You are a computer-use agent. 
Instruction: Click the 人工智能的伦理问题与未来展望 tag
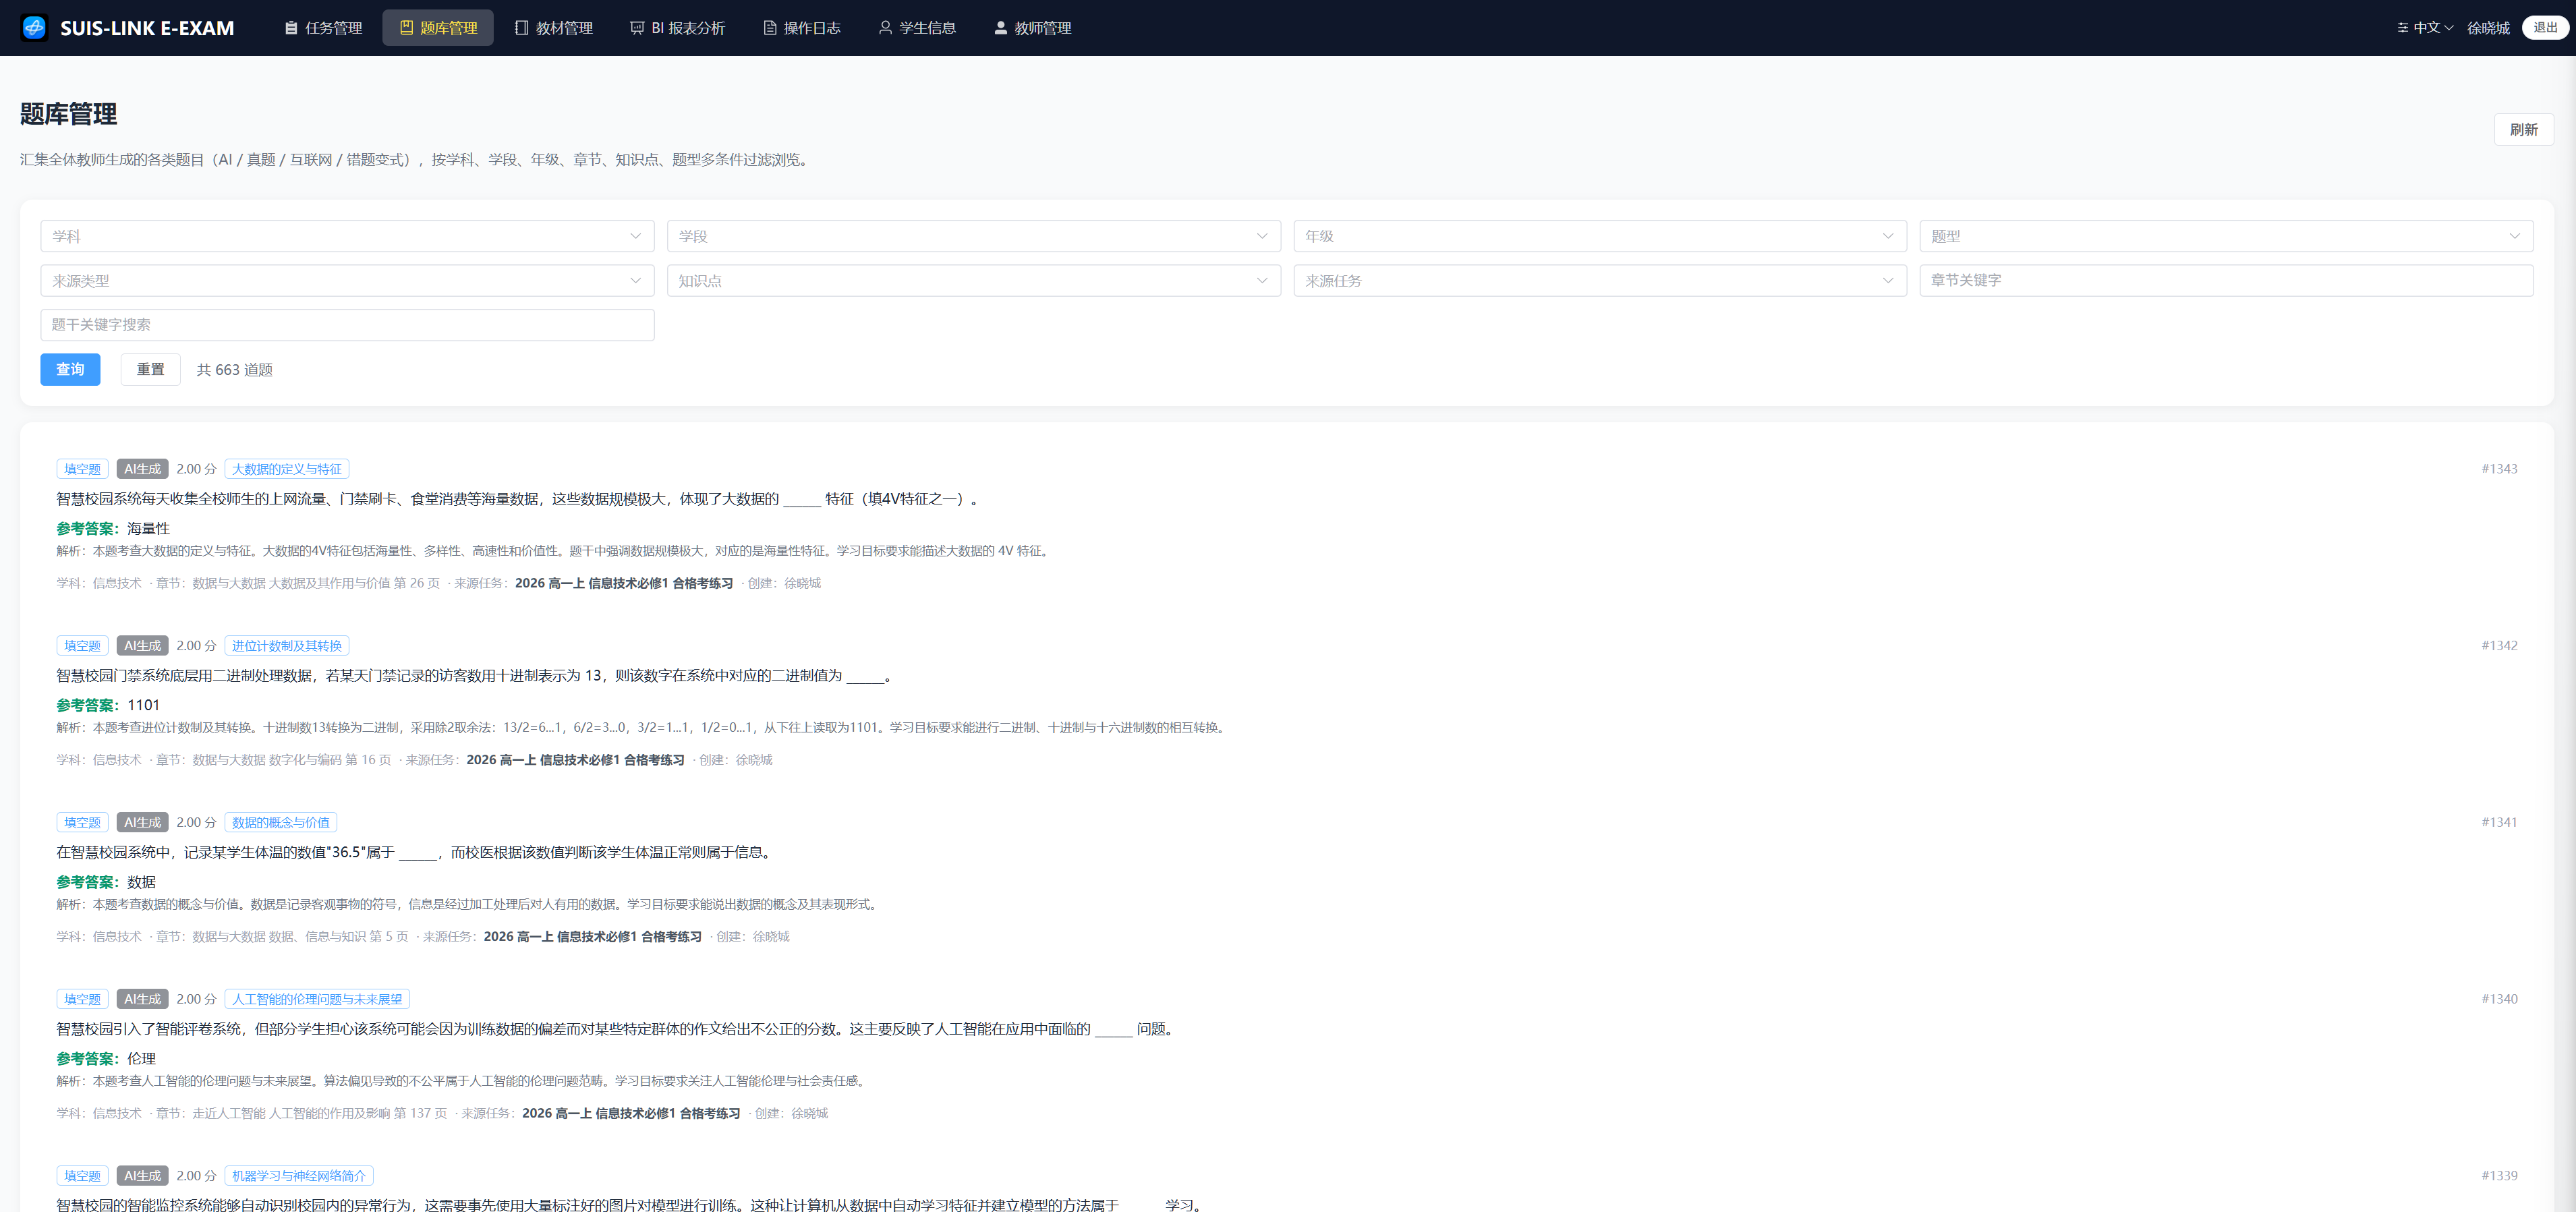317,999
